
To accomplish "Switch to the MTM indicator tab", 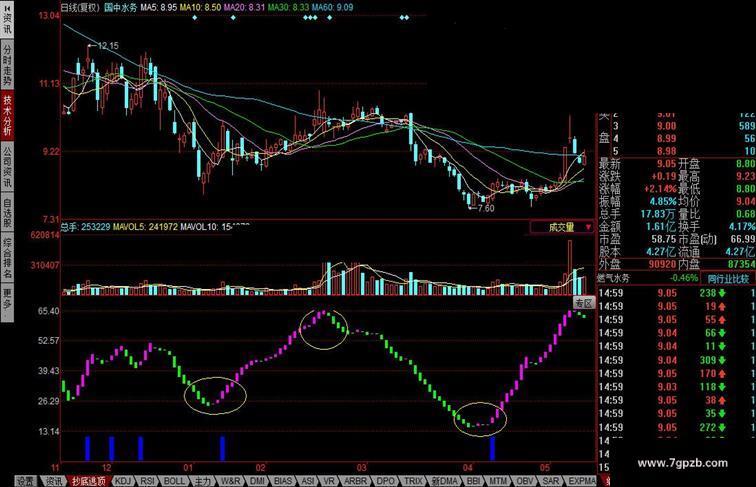I will click(x=498, y=481).
